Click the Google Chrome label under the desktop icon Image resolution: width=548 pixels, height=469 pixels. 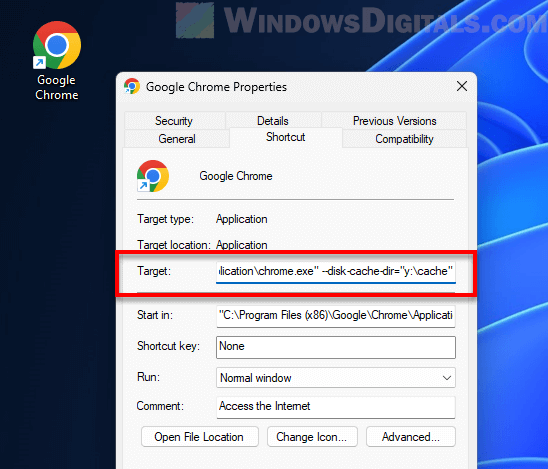point(57,87)
